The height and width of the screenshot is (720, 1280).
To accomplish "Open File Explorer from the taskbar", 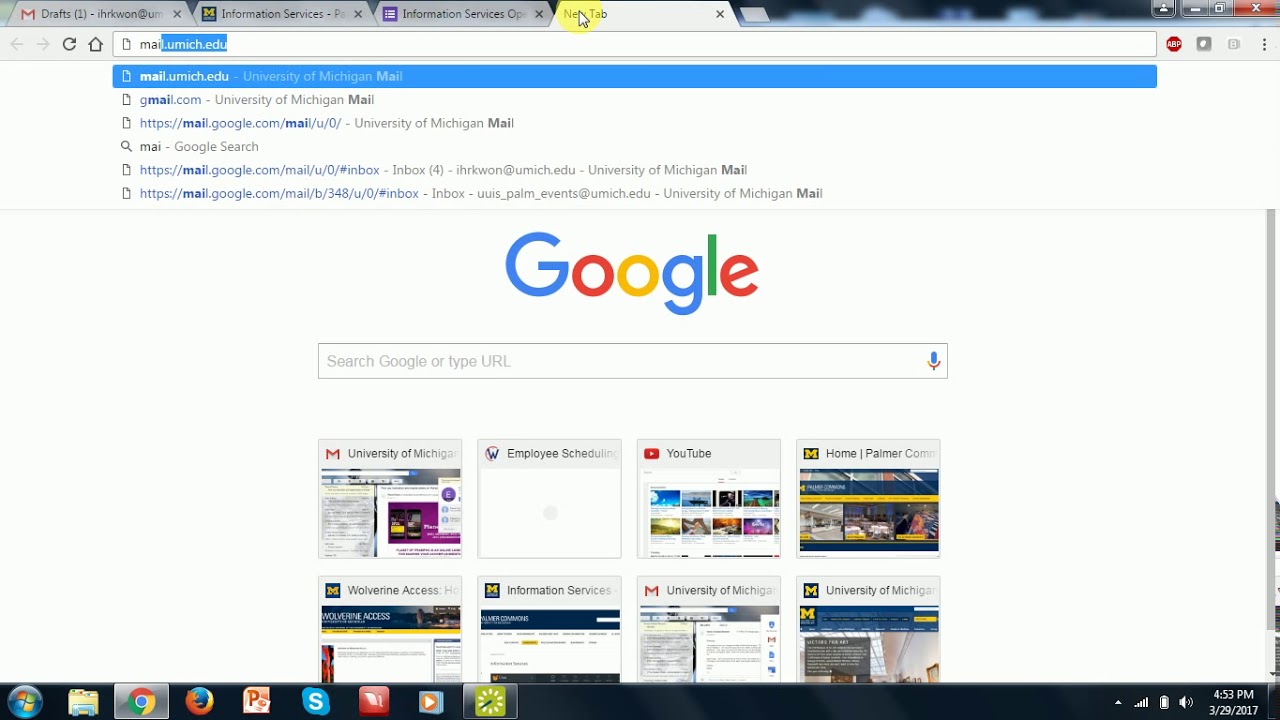I will click(x=83, y=702).
